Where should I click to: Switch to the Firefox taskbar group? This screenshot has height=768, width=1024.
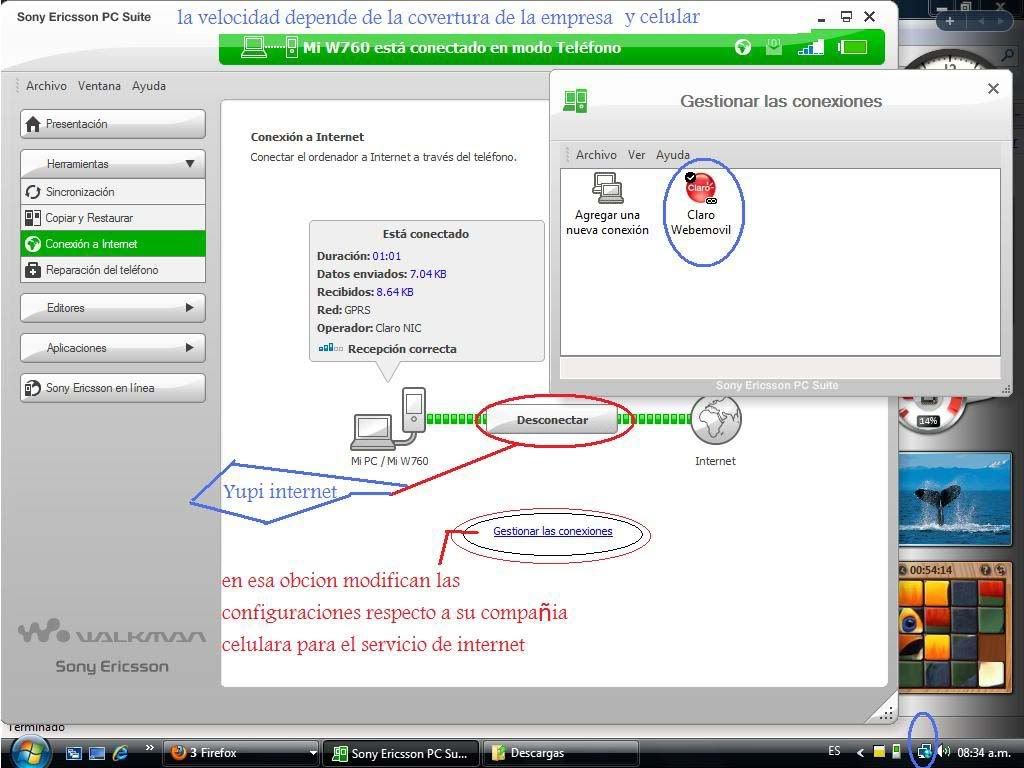pos(240,753)
